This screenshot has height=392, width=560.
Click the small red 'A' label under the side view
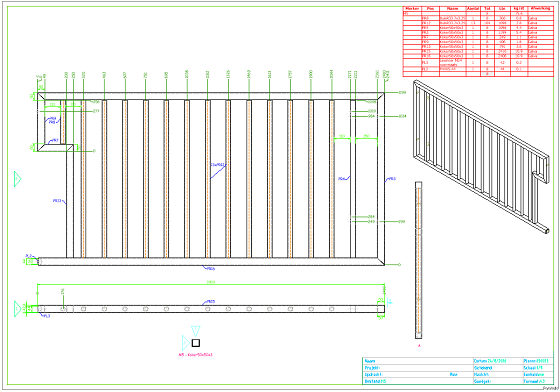(419, 346)
